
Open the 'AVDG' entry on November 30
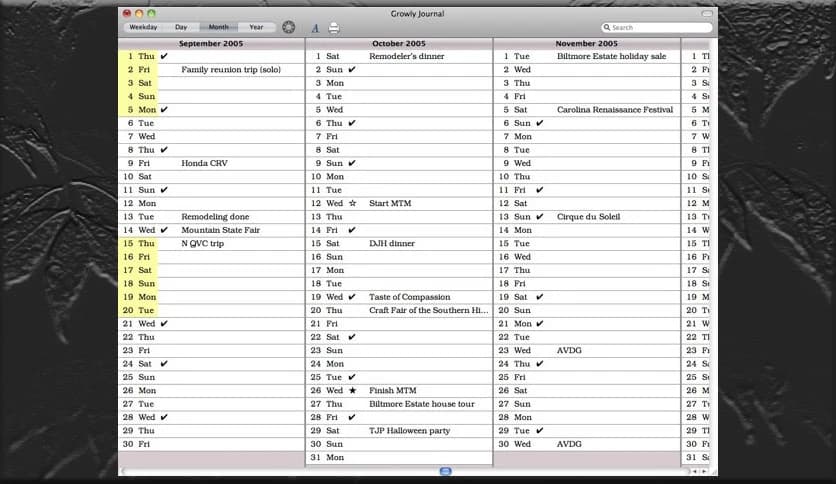tap(569, 443)
